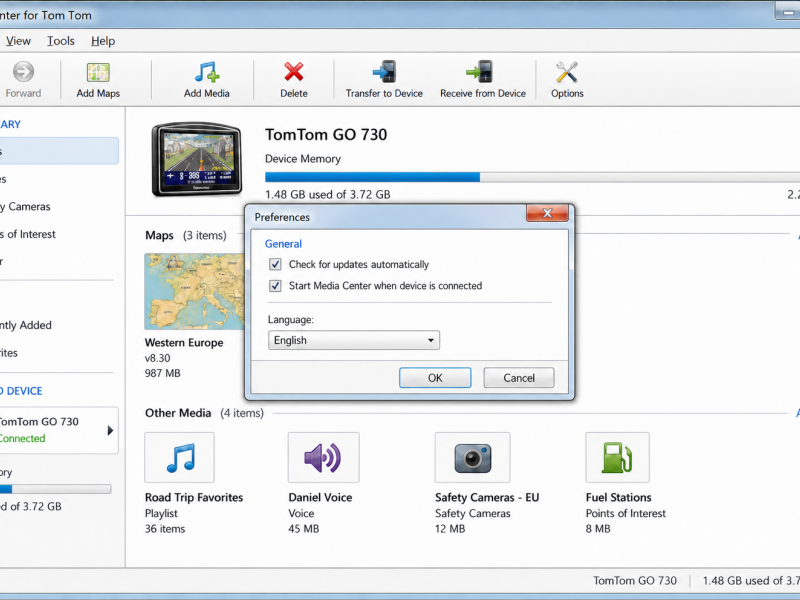The height and width of the screenshot is (600, 800).
Task: Click the Fuel Stations title text
Action: point(618,497)
